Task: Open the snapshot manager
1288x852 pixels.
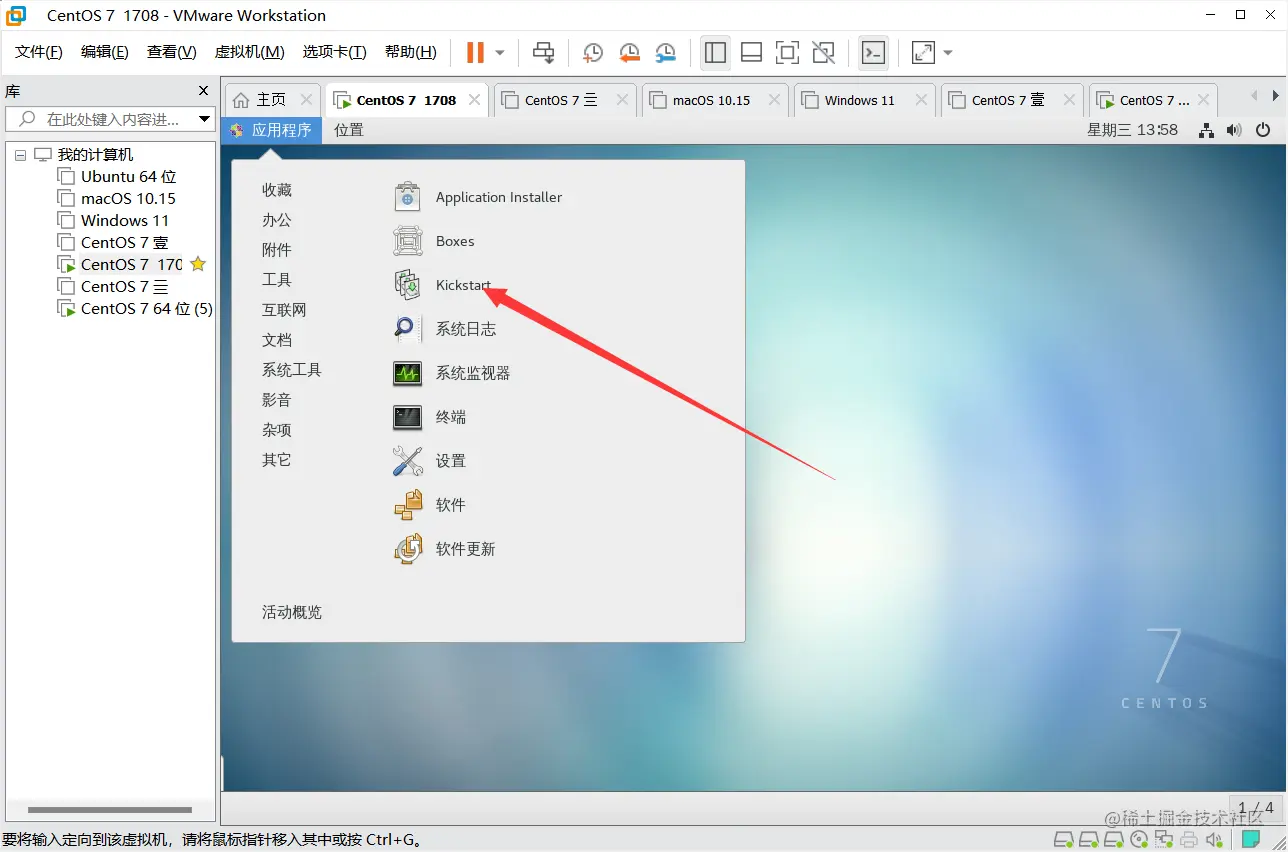Action: coord(665,52)
